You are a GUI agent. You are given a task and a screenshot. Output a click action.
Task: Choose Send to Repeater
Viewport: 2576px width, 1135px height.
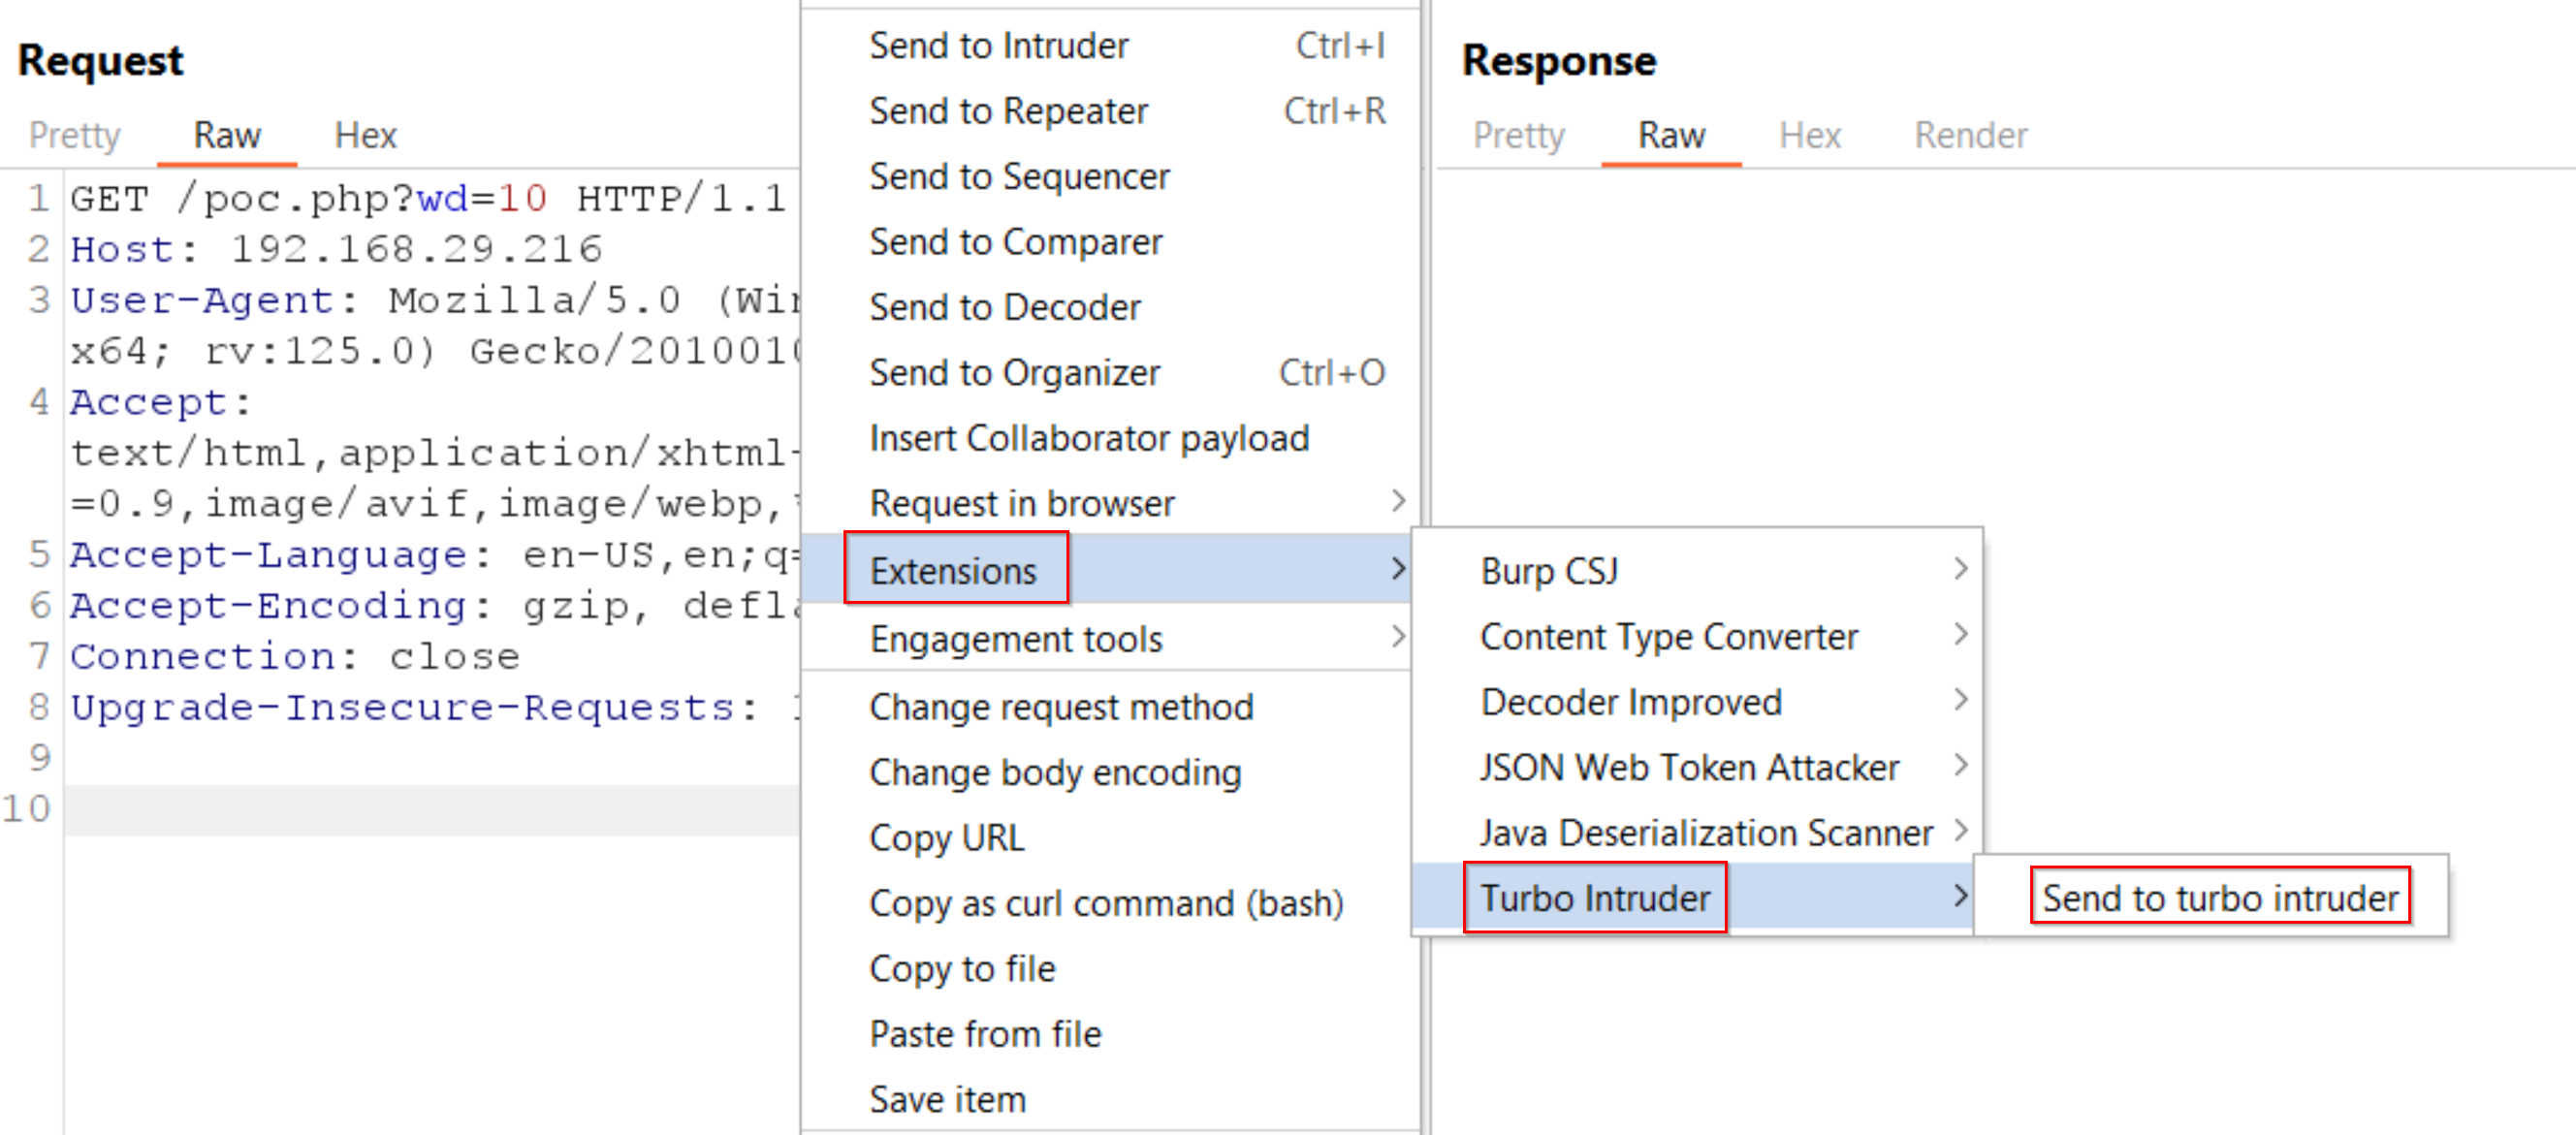click(x=1110, y=110)
